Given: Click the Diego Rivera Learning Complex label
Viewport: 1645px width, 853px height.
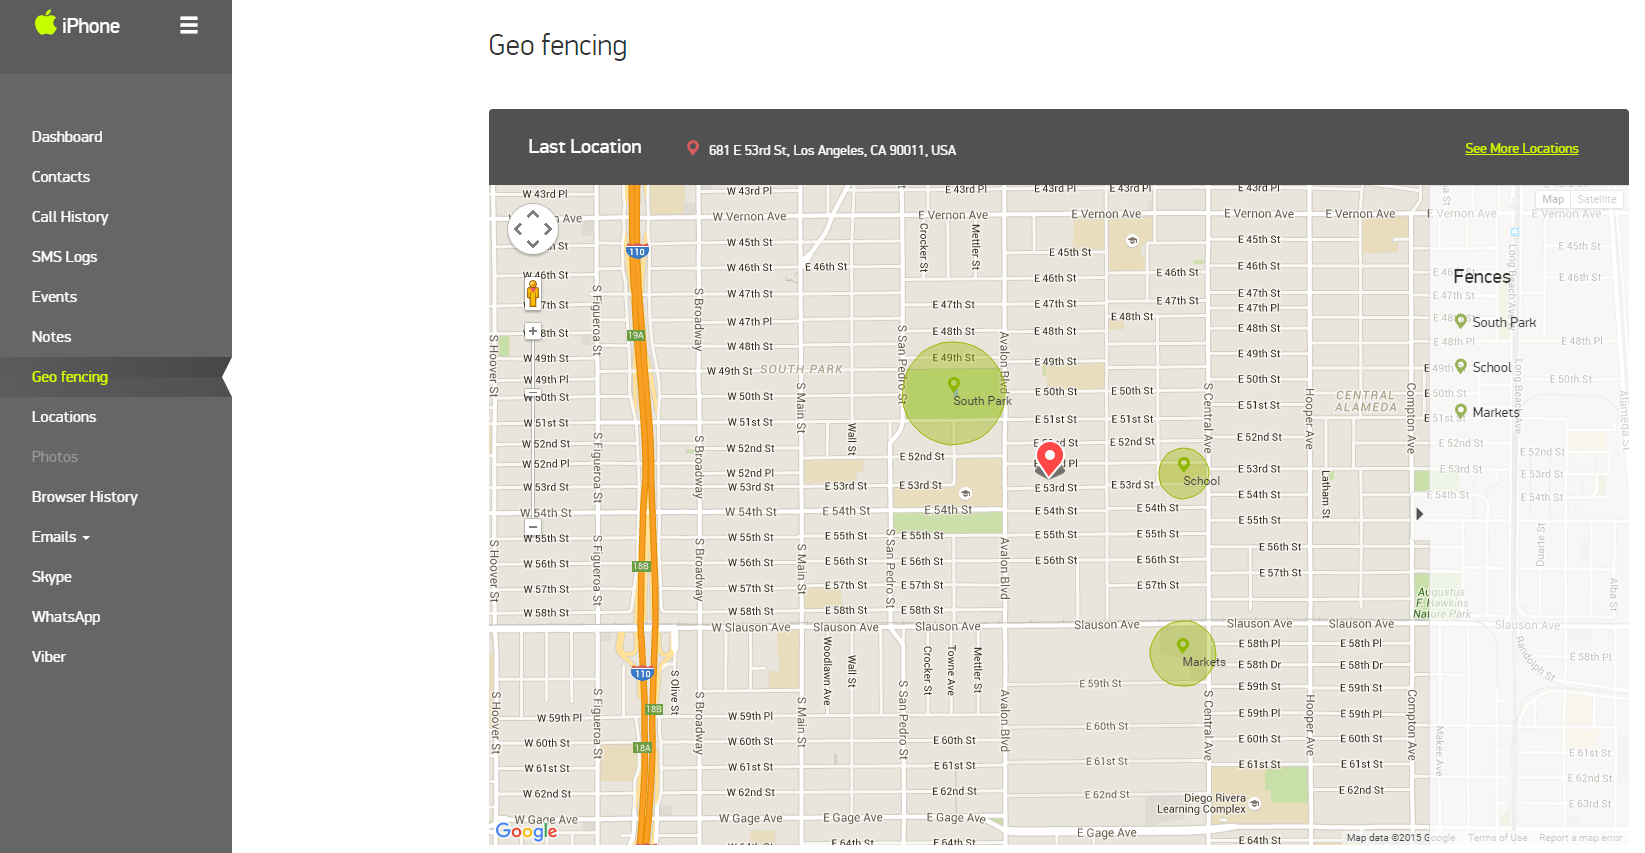Looking at the screenshot, I should click(1203, 804).
